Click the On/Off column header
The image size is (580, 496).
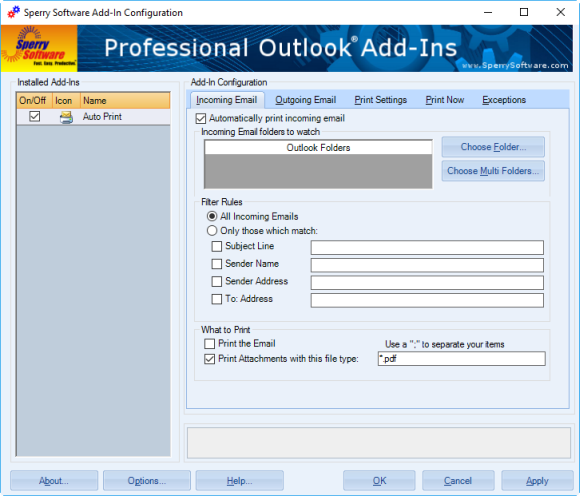pyautogui.click(x=34, y=101)
